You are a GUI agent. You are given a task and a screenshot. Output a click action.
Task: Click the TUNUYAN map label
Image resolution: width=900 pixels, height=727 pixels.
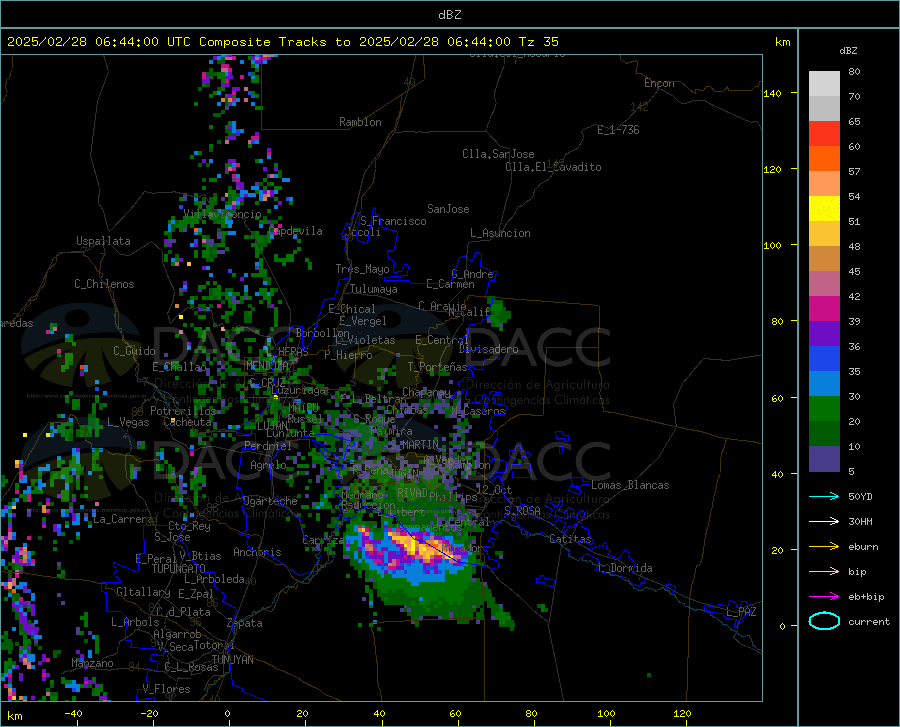pos(232,660)
